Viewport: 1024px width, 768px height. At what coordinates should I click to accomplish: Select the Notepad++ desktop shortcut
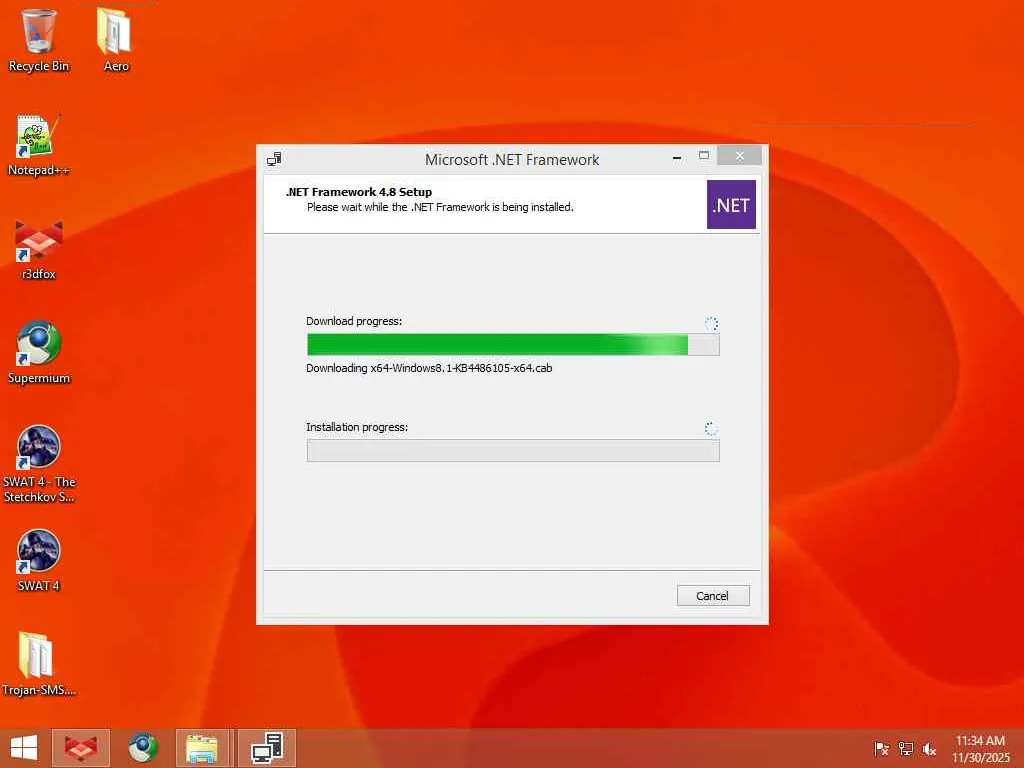tap(39, 145)
